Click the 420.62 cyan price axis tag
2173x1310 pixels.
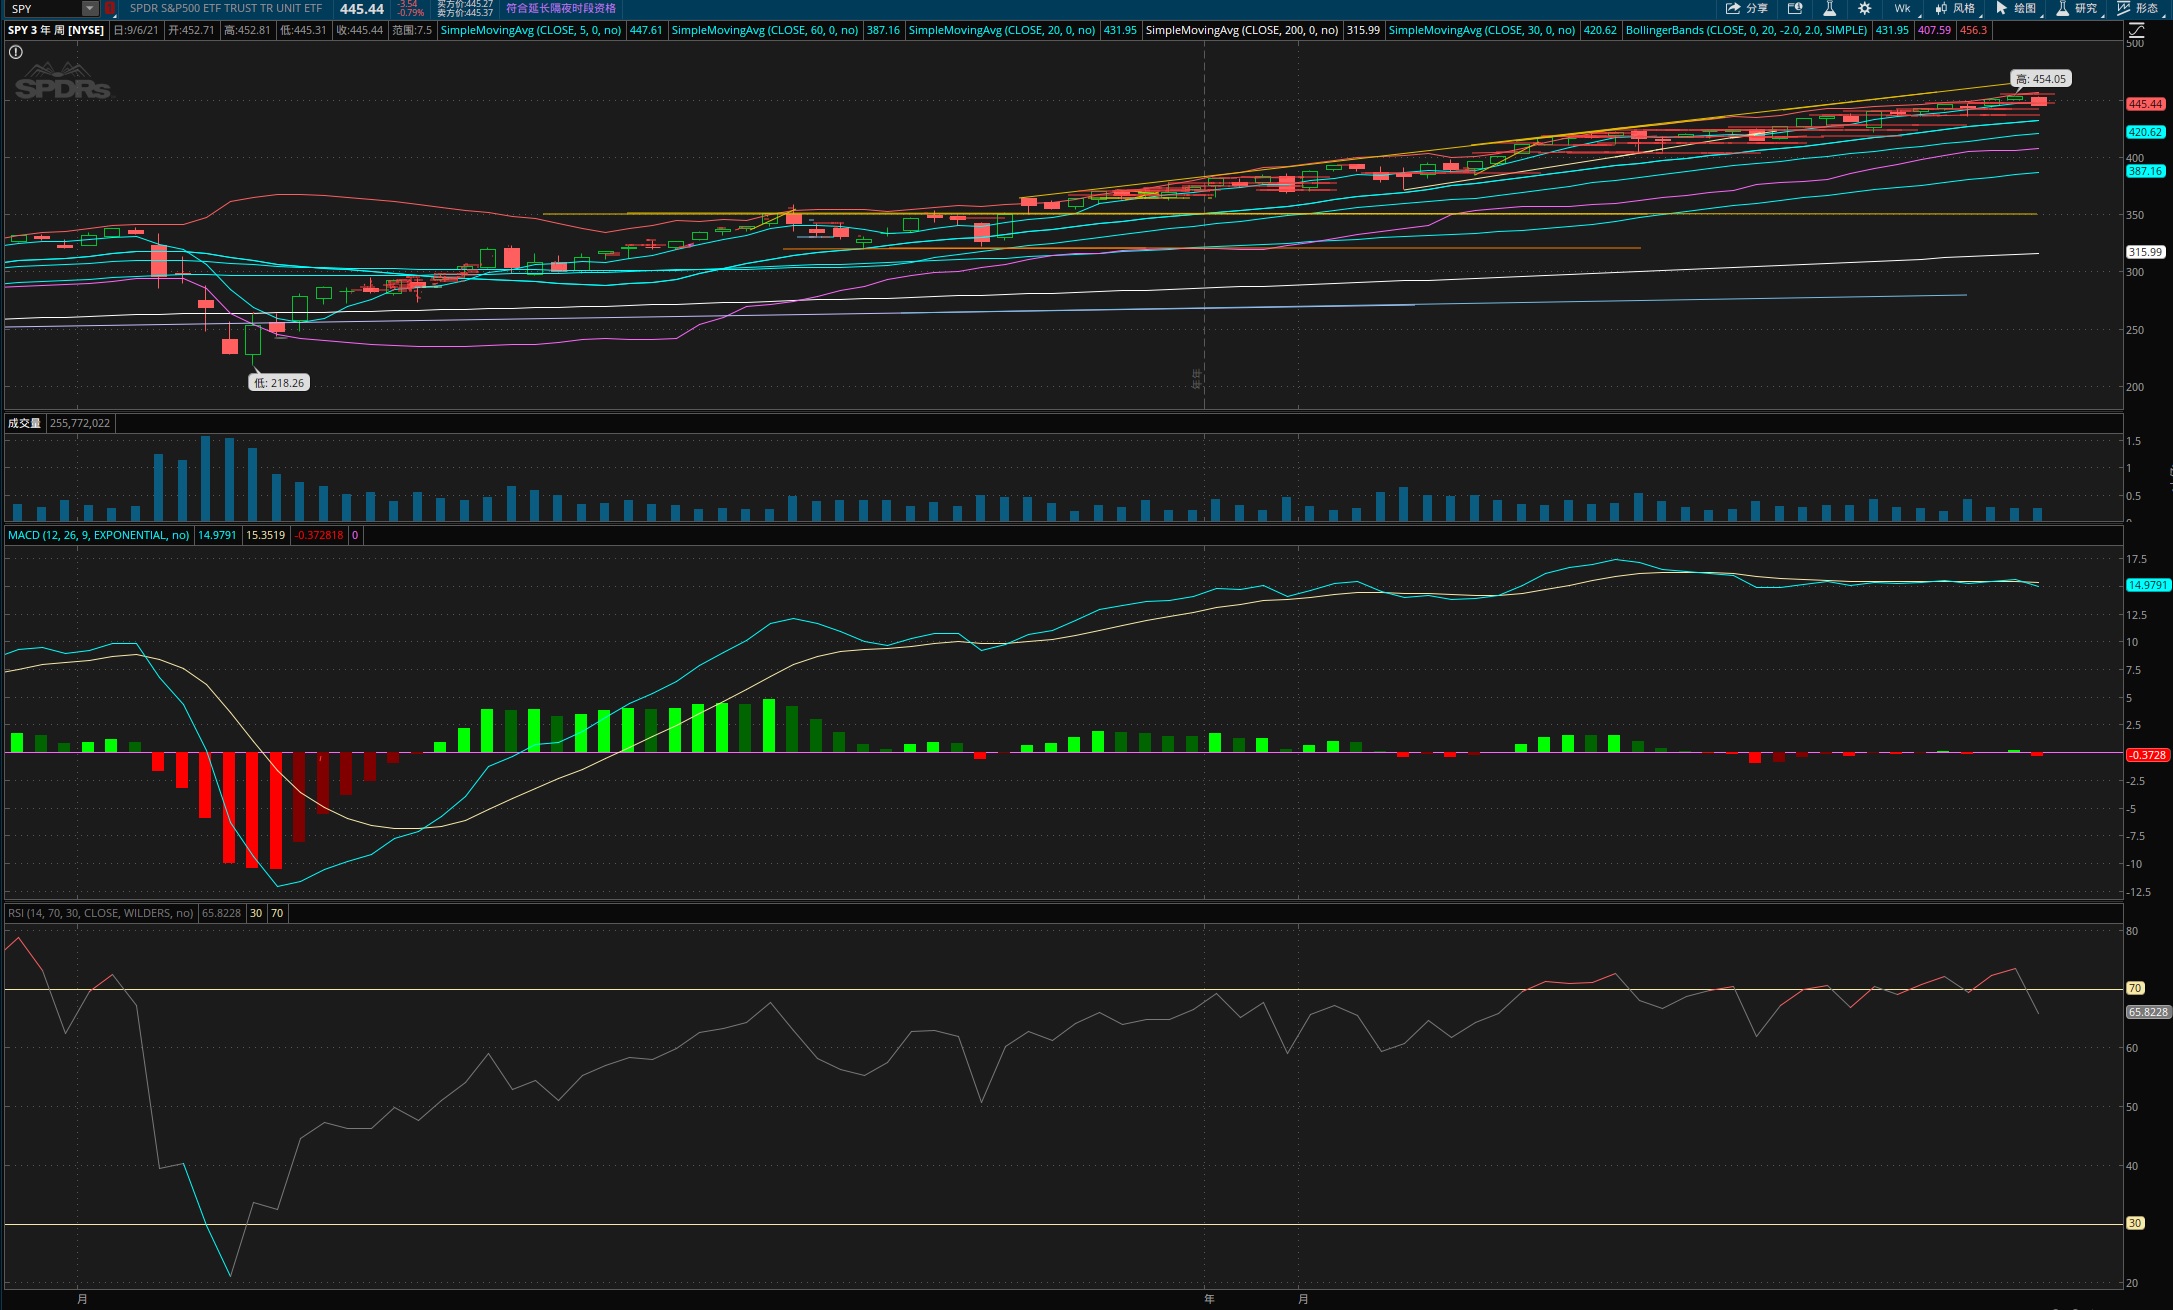pyautogui.click(x=2145, y=132)
